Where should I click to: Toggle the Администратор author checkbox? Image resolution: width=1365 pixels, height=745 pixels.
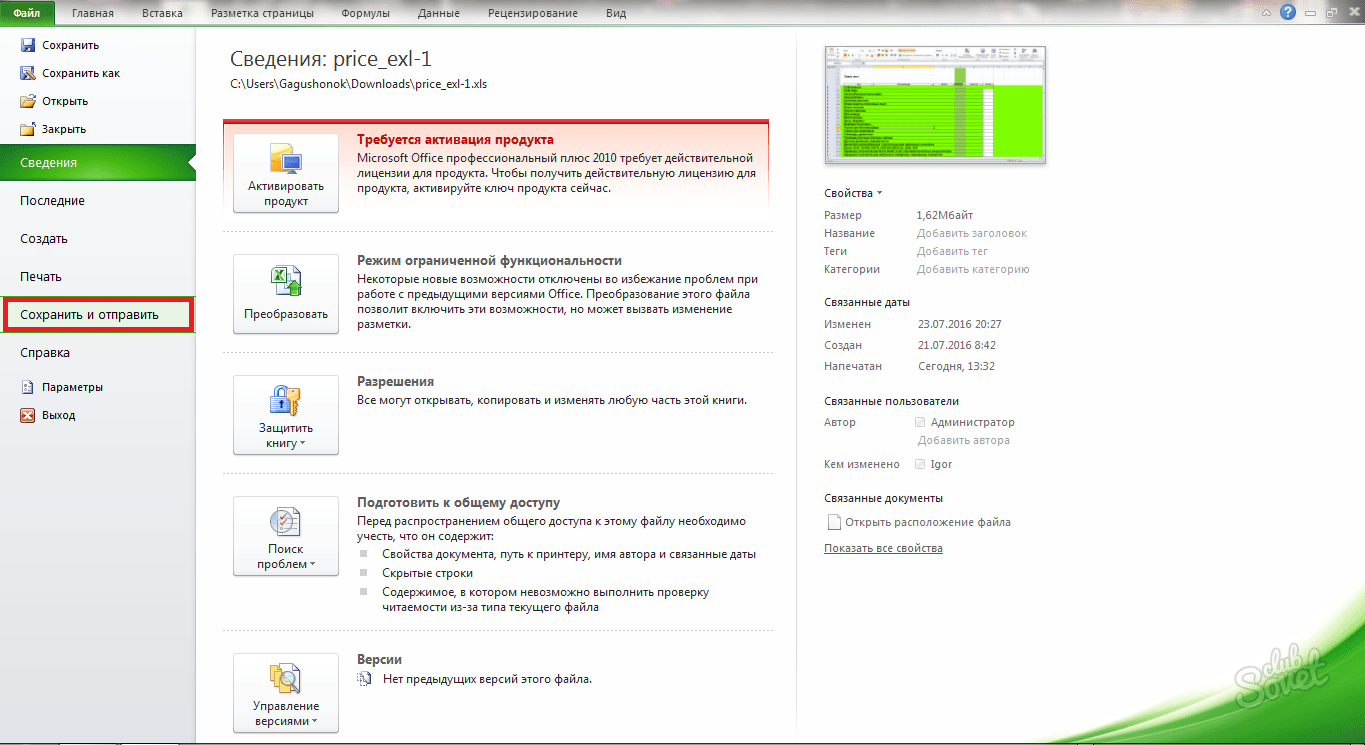tap(920, 422)
